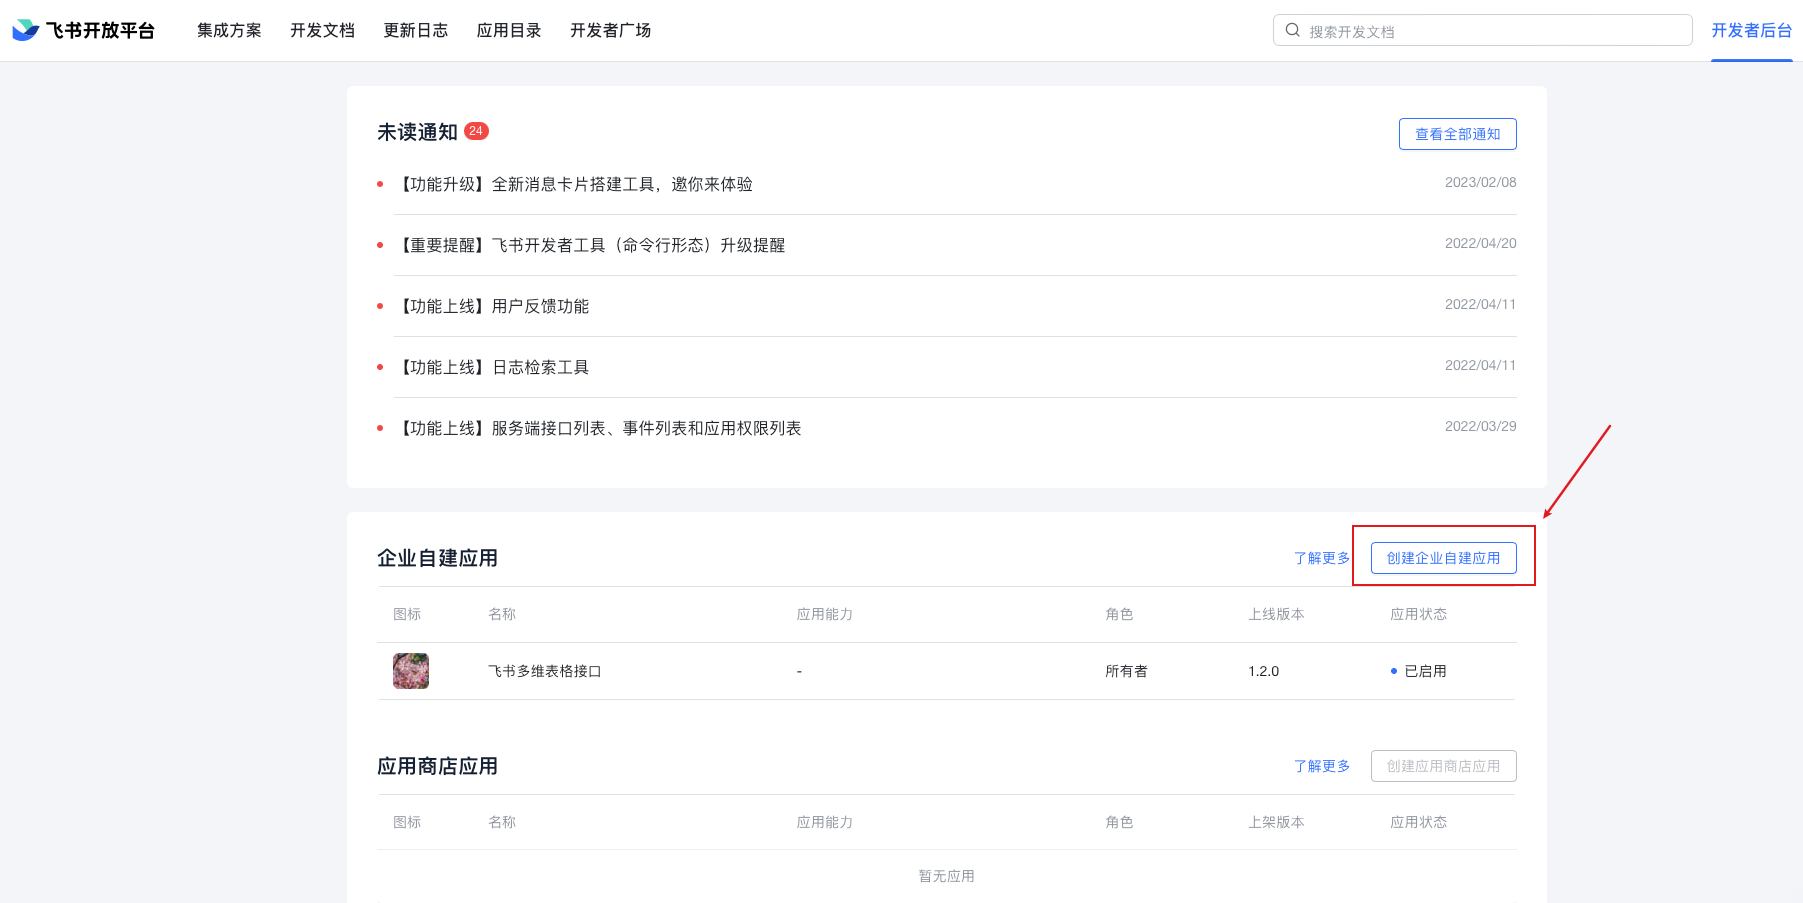Open the 应用目录 menu item
This screenshot has width=1803, height=903.
[508, 30]
